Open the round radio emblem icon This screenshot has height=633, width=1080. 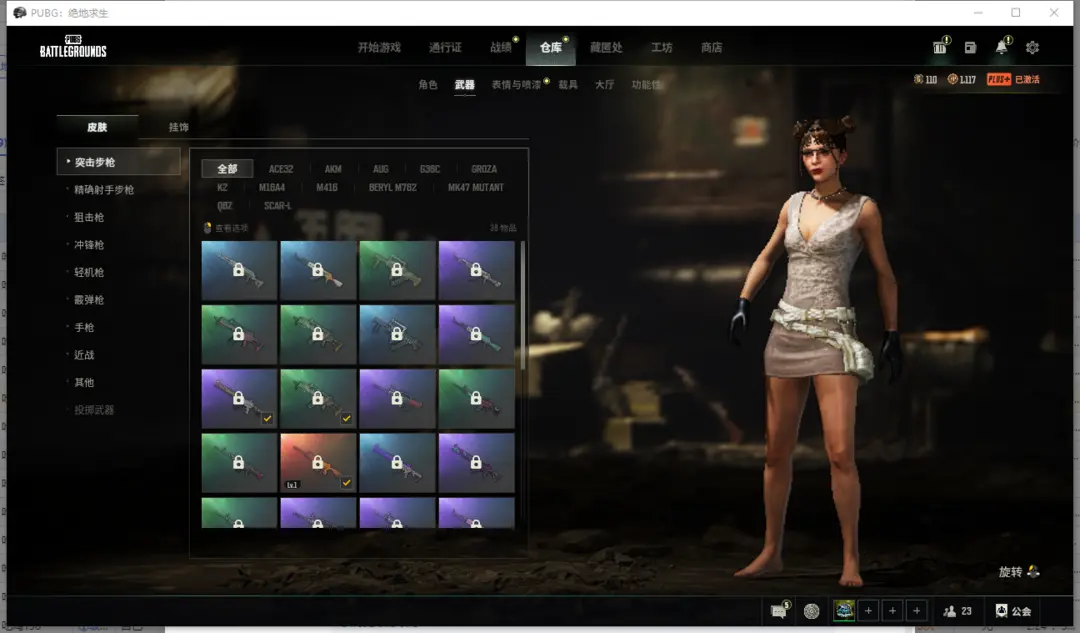811,611
